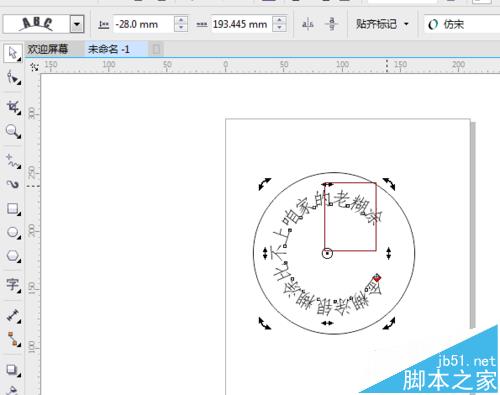Click the top-right rotation handle of selection

click(x=389, y=184)
